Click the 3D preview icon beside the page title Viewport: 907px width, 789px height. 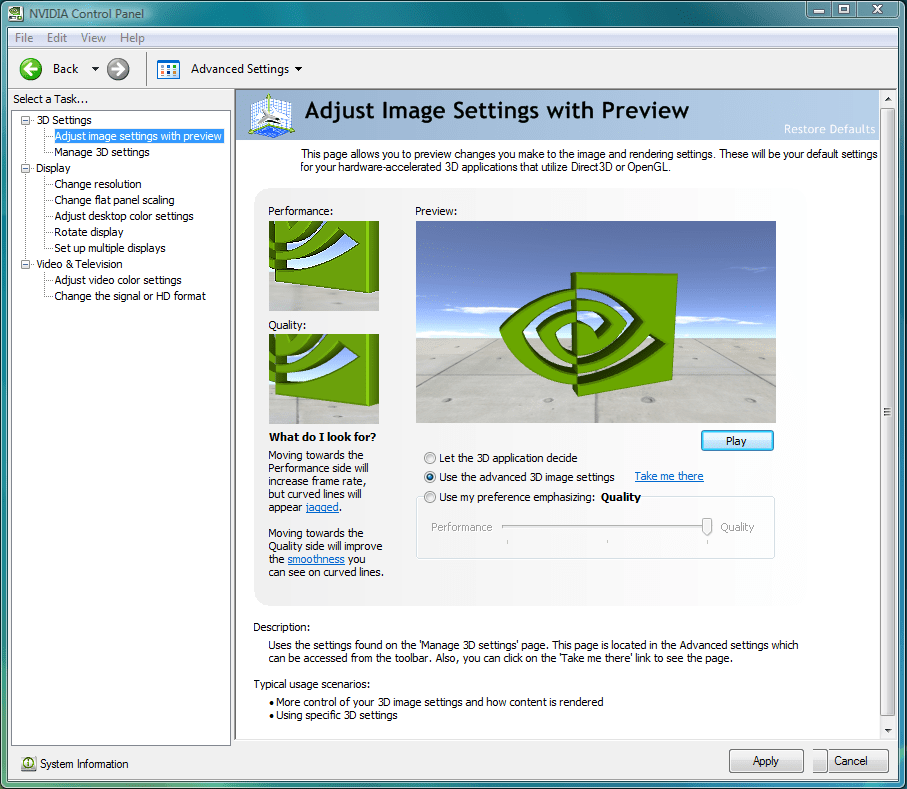pyautogui.click(x=270, y=115)
